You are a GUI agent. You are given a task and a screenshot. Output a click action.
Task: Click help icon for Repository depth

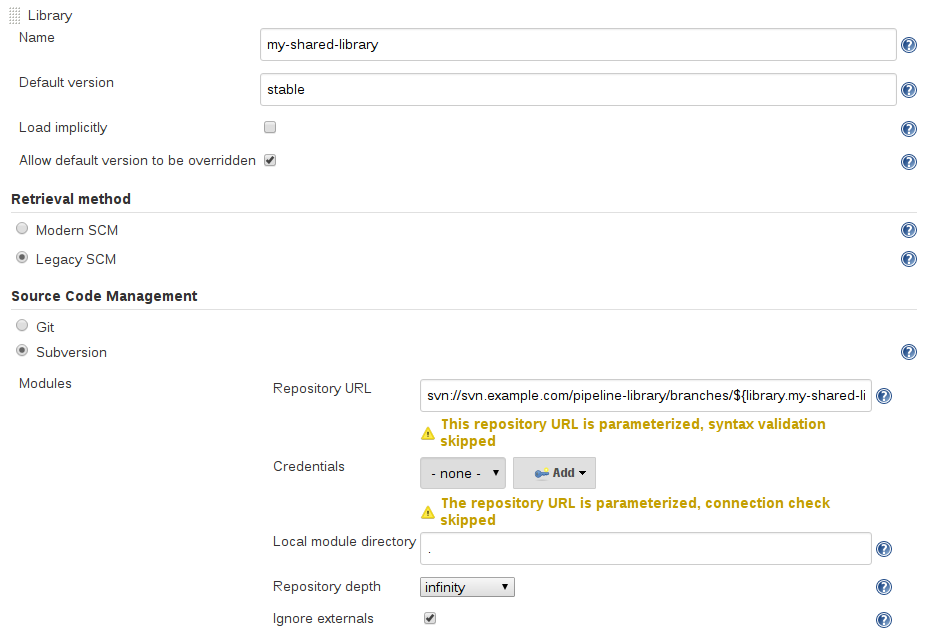pos(884,588)
